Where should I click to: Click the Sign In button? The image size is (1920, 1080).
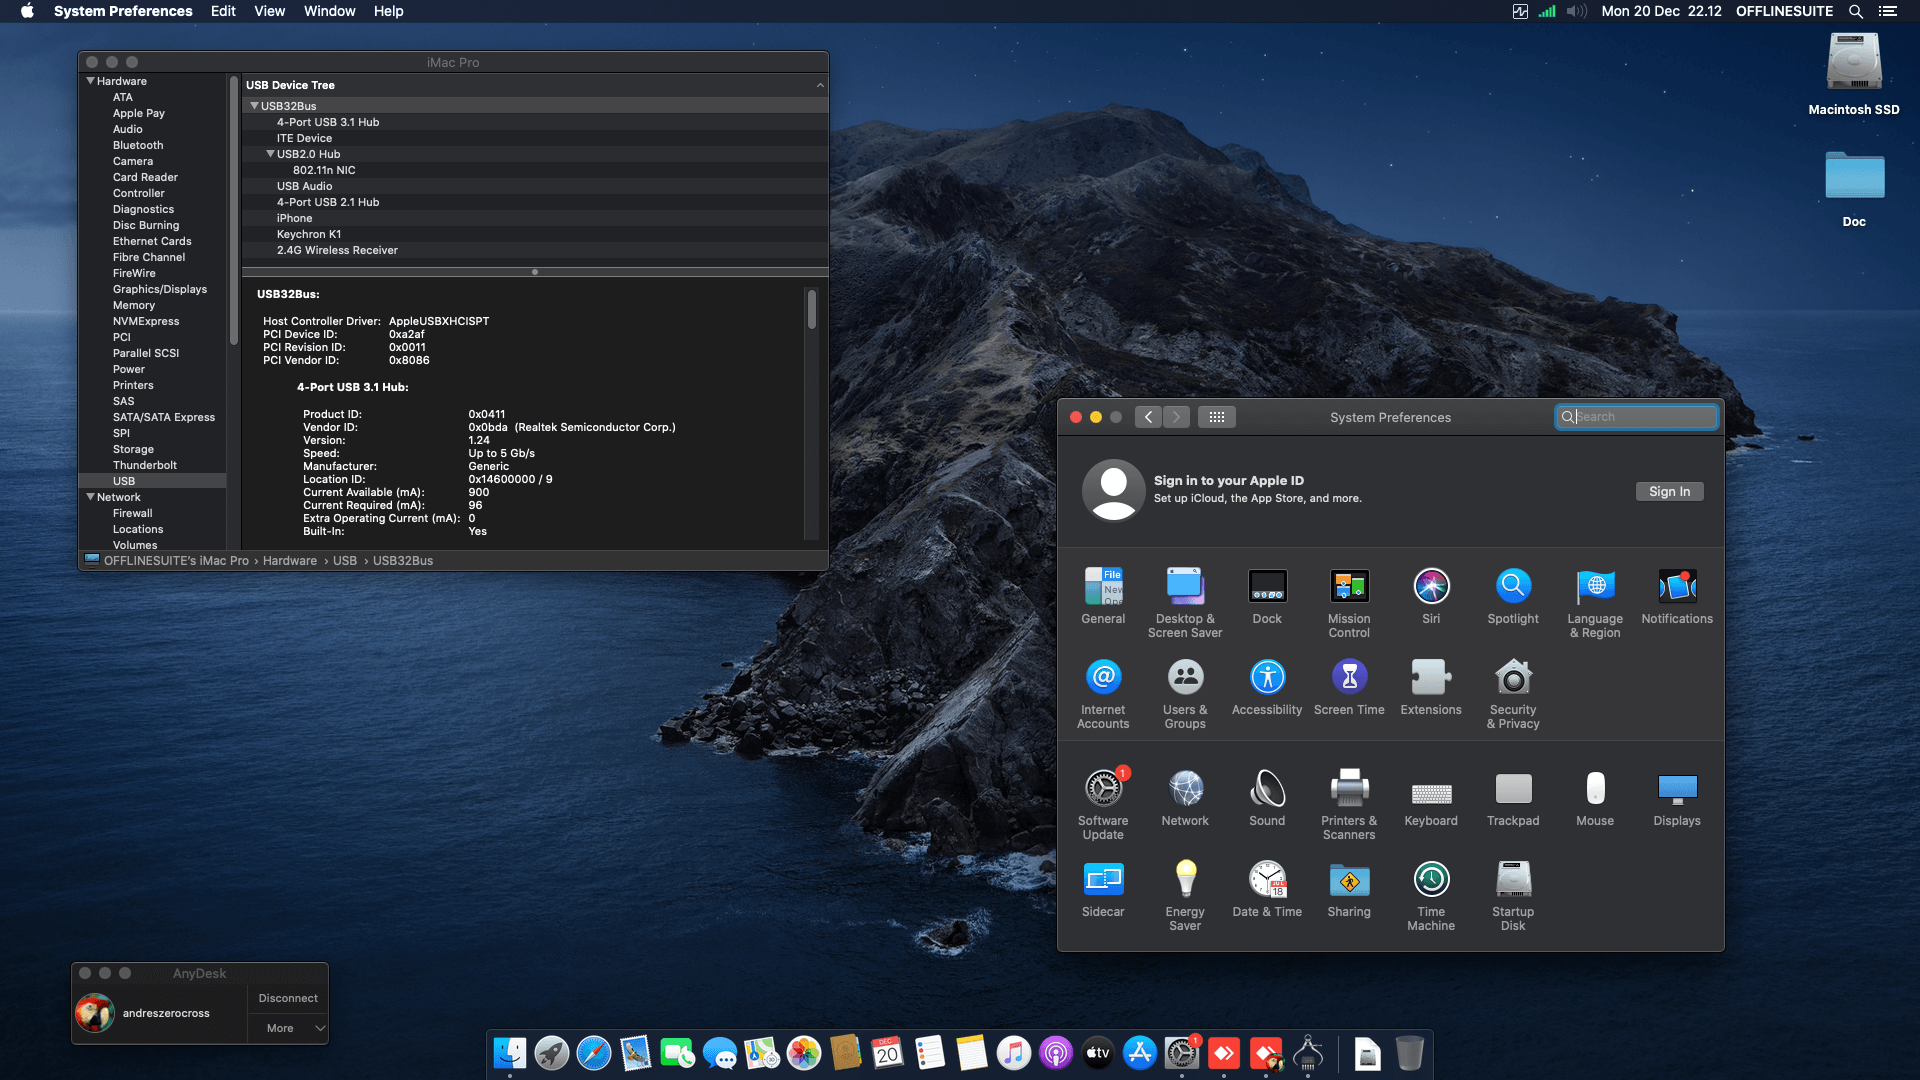click(1668, 491)
